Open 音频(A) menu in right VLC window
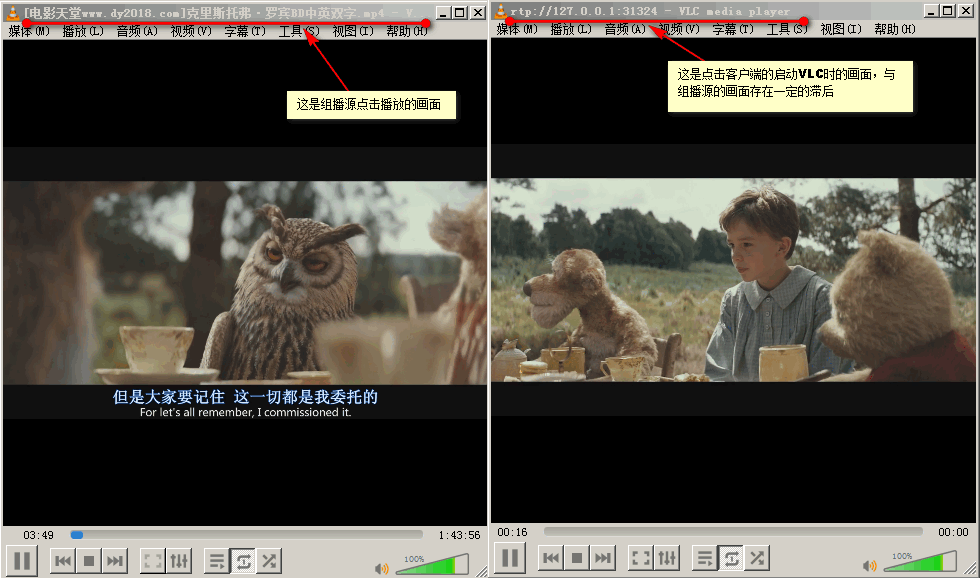 [625, 29]
